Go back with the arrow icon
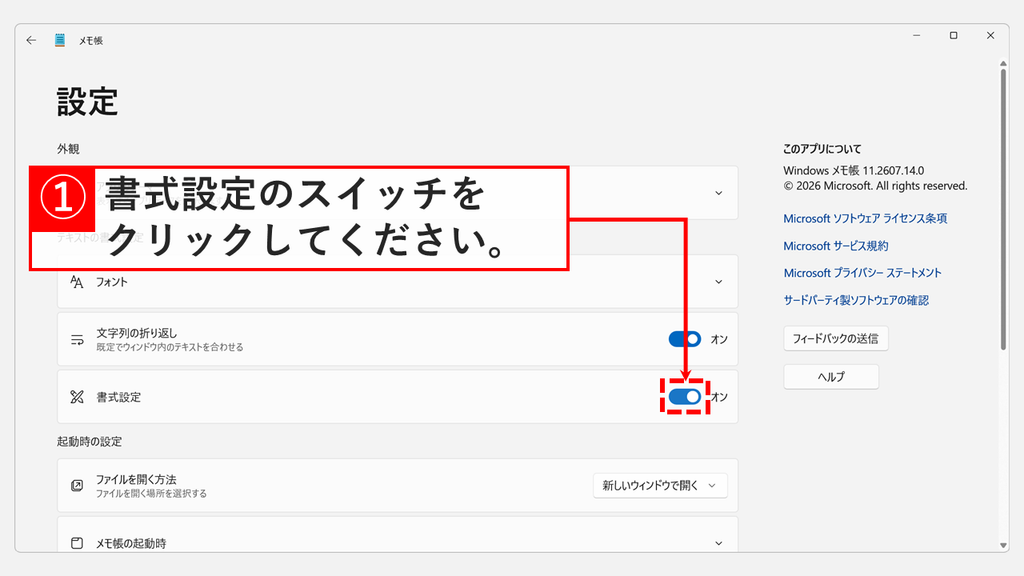 [31, 40]
